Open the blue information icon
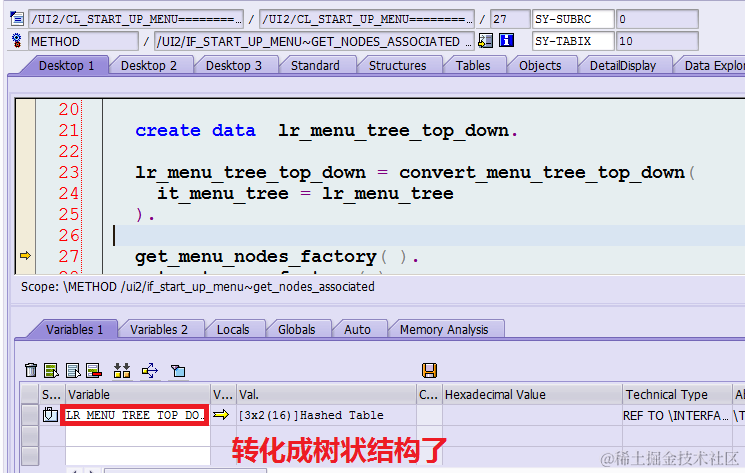The height and width of the screenshot is (473, 745). point(506,41)
